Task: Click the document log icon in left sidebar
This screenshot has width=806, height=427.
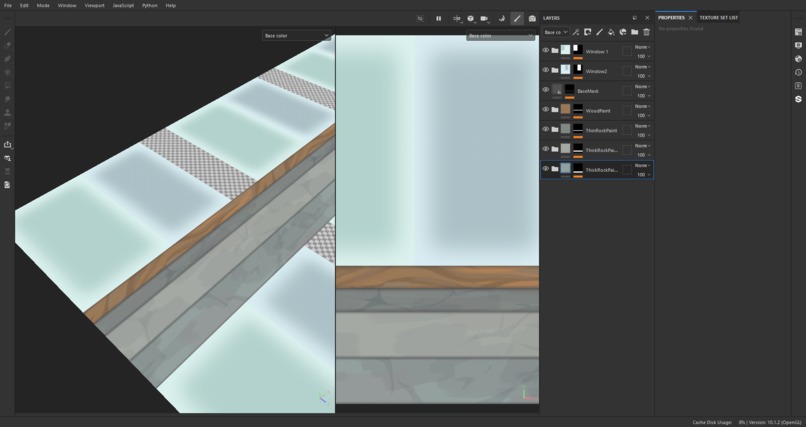Action: point(8,184)
